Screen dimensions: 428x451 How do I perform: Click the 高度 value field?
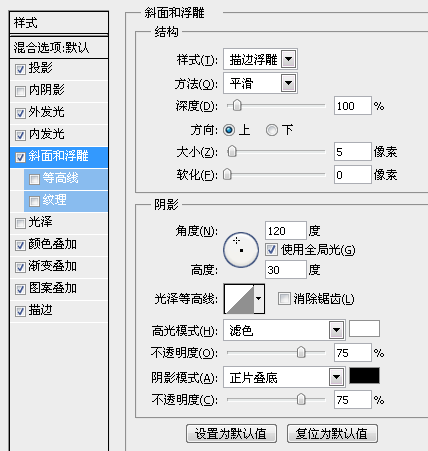point(286,269)
